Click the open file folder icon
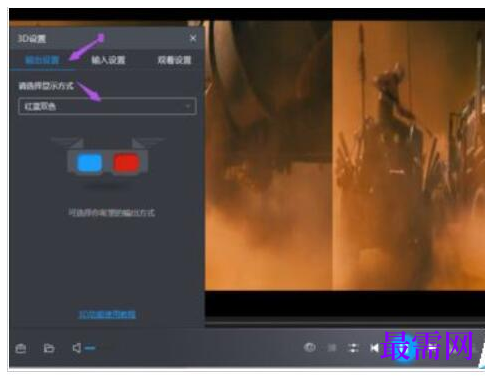Screen dimensions: 492x377 [x=49, y=348]
